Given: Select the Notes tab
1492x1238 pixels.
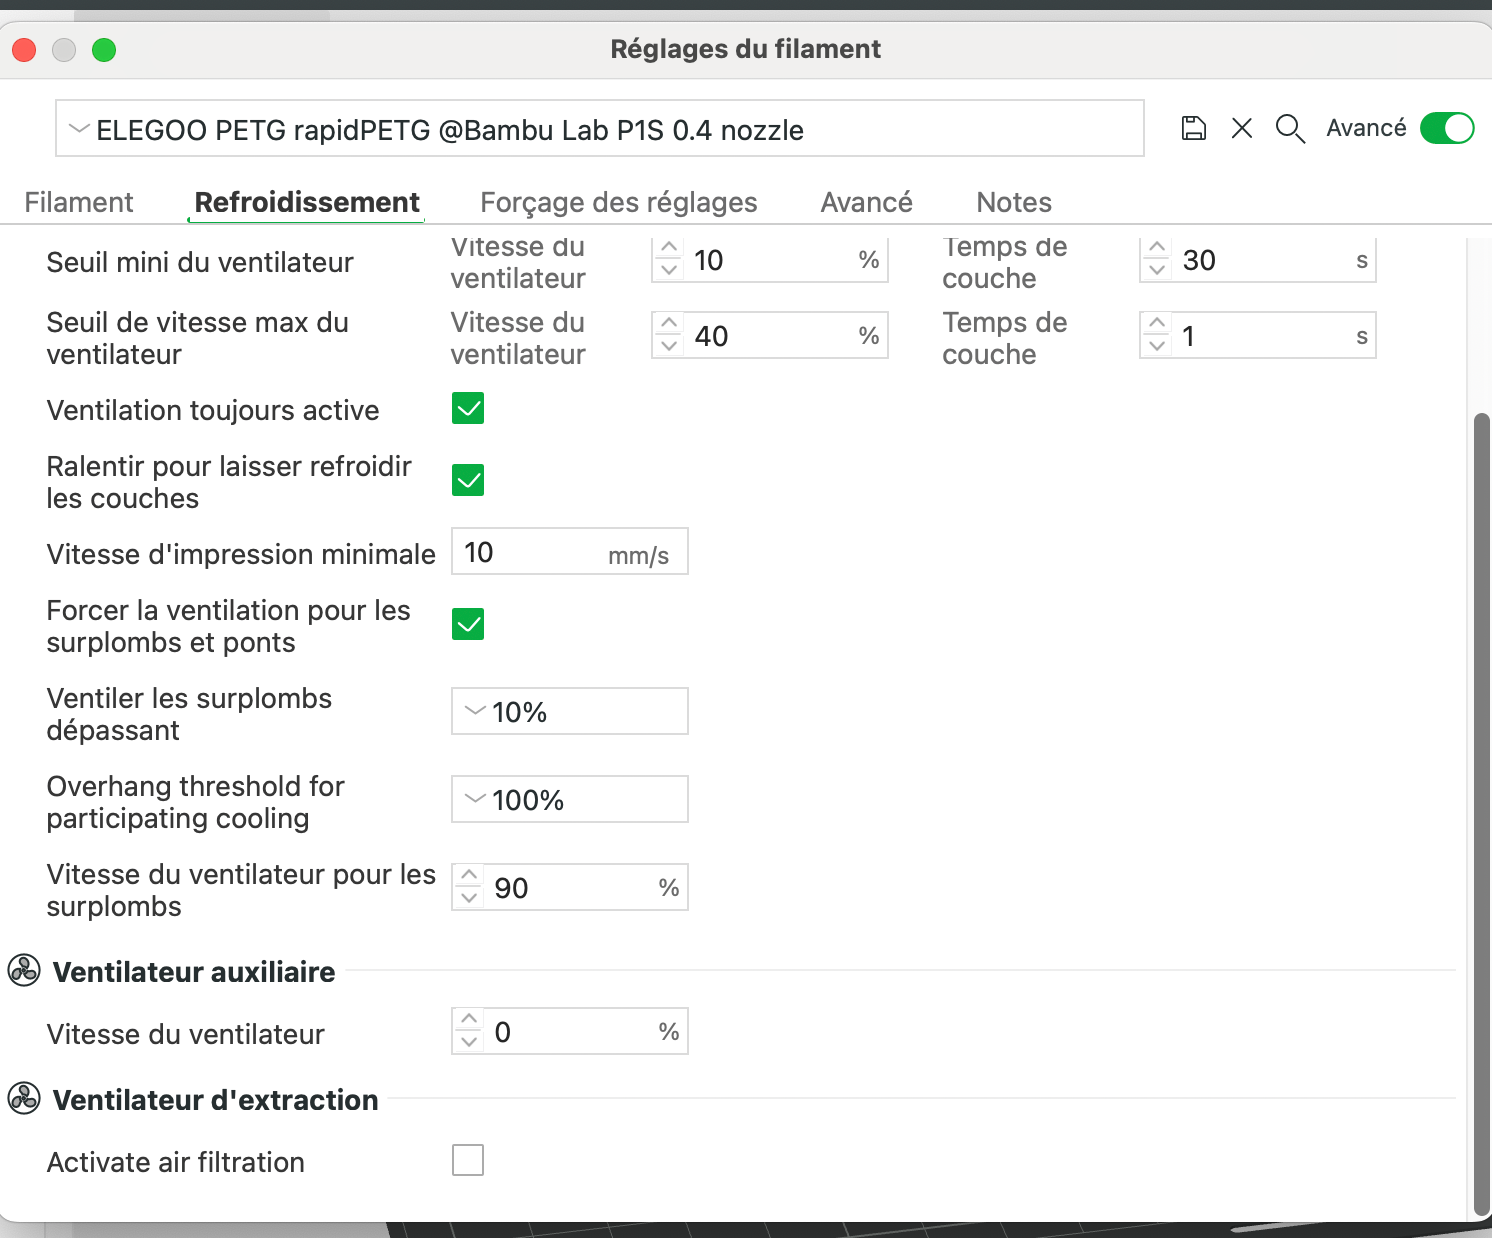Looking at the screenshot, I should click(1014, 202).
